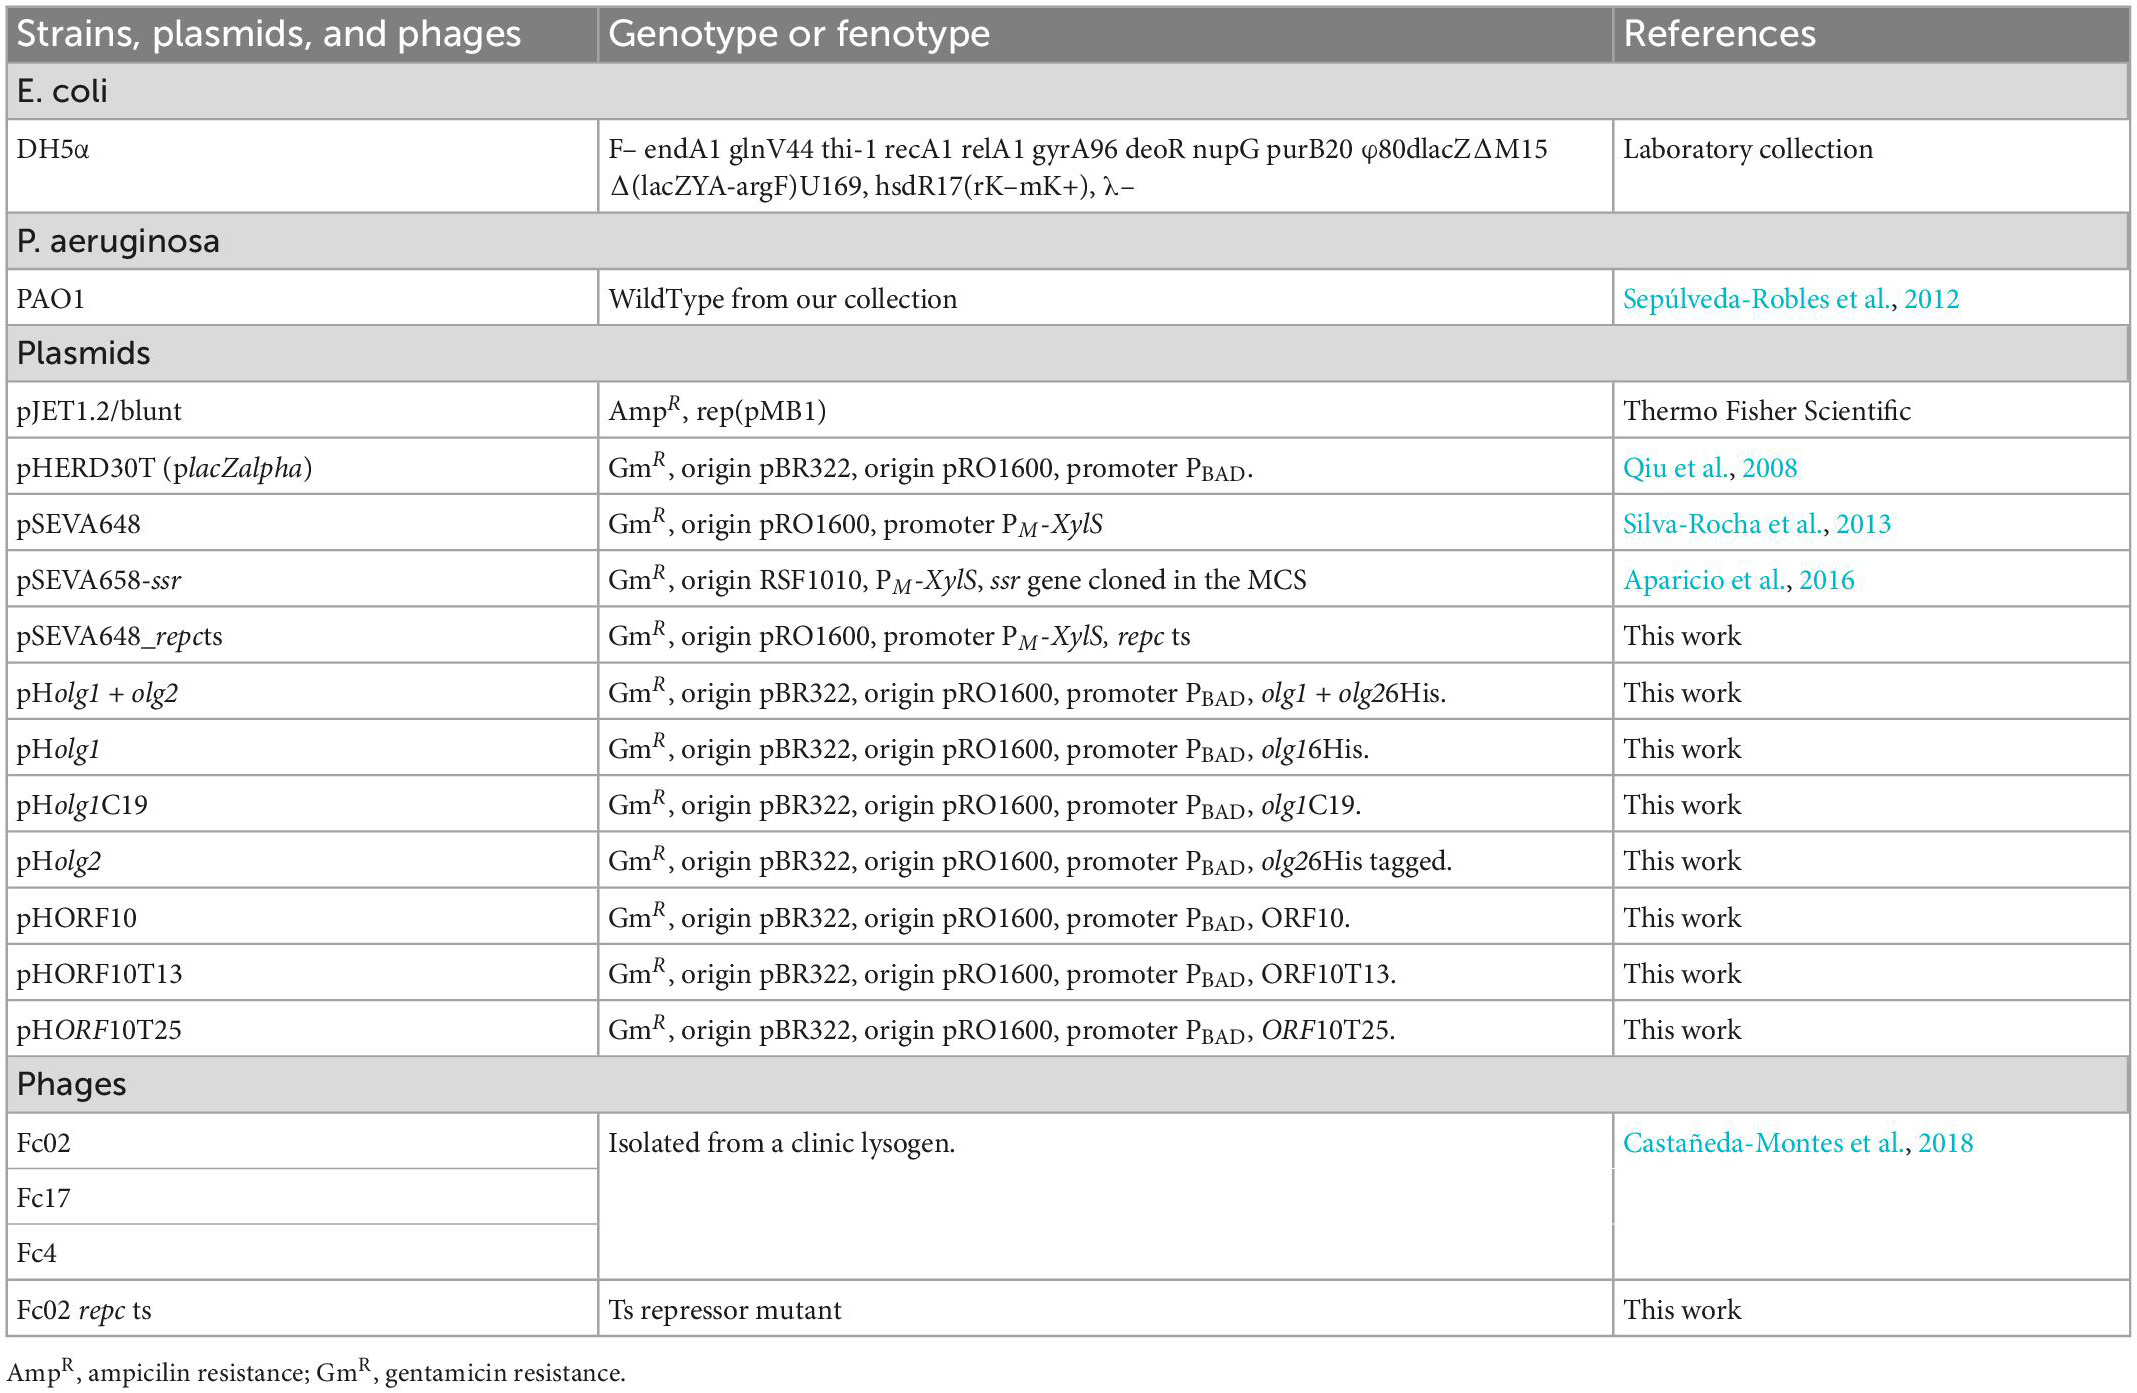Select genotype text mentioning origin RSF1010
The width and height of the screenshot is (2137, 1393).
coord(957,580)
